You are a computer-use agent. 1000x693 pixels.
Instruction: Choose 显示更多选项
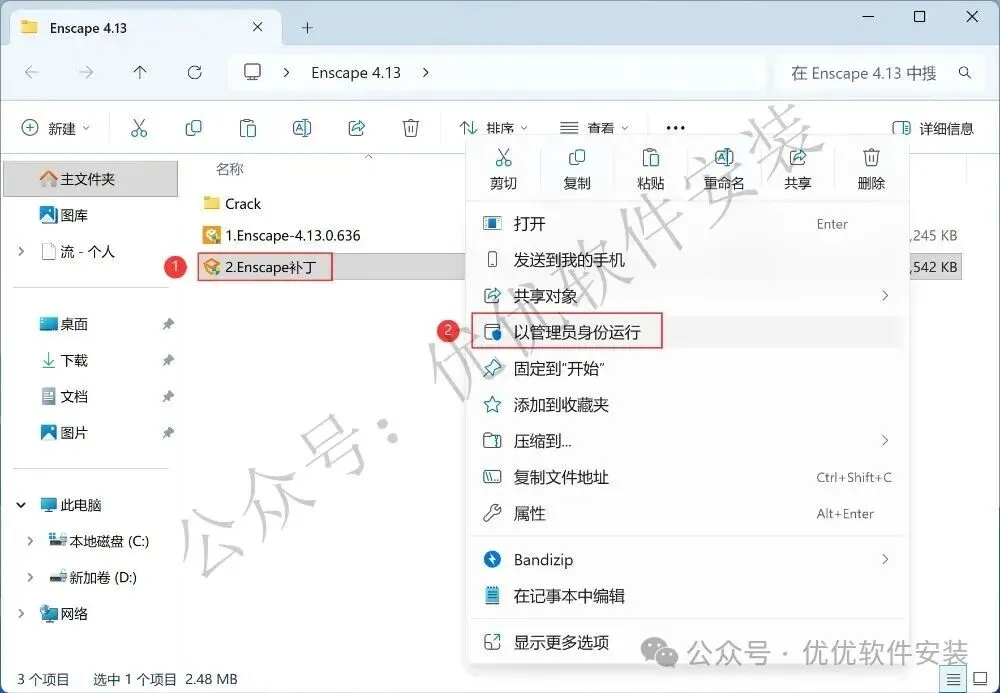pyautogui.click(x=688, y=642)
